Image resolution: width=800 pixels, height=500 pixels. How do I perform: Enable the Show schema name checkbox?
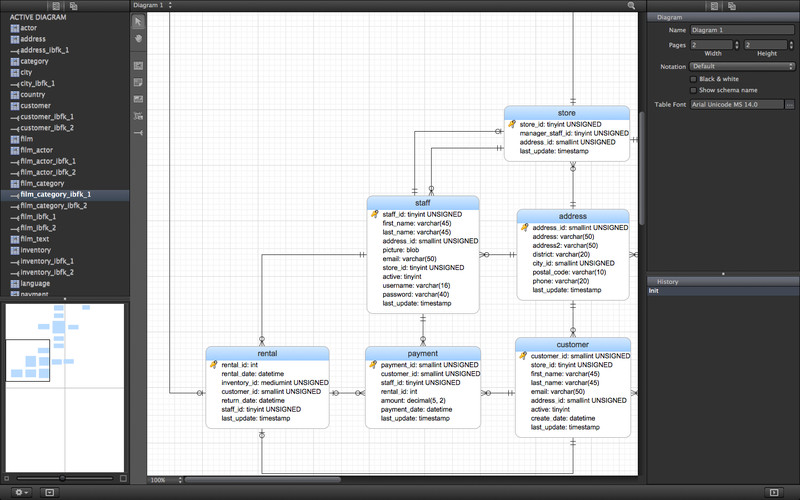(694, 90)
